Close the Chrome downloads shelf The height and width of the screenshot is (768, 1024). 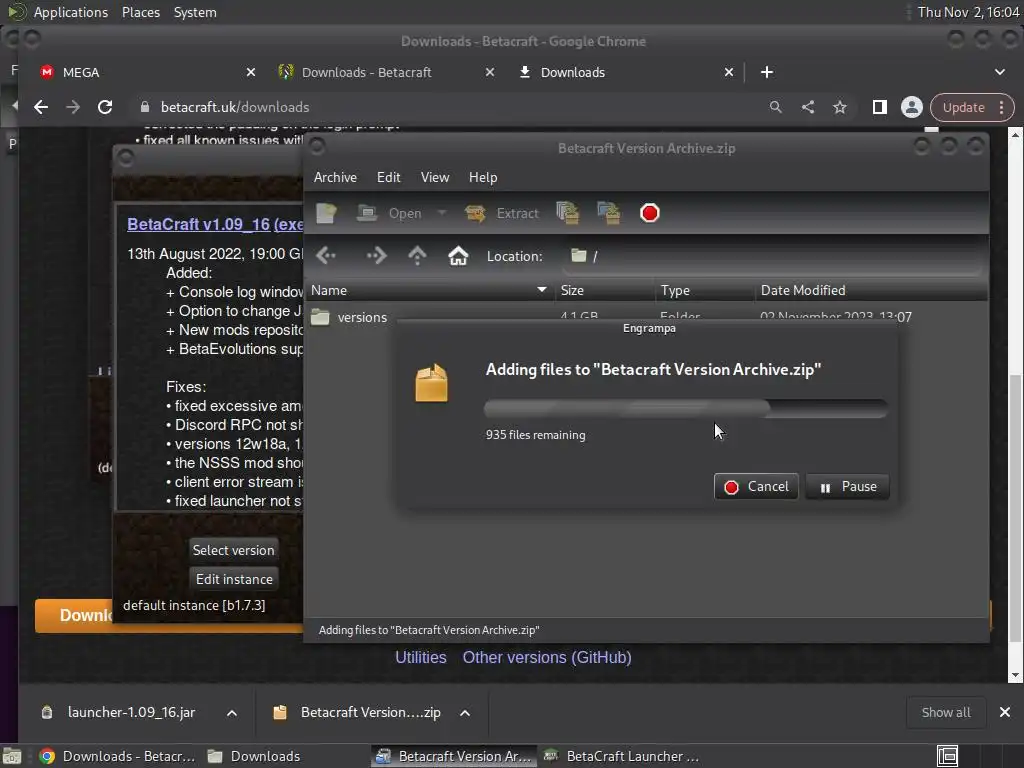click(x=1005, y=712)
